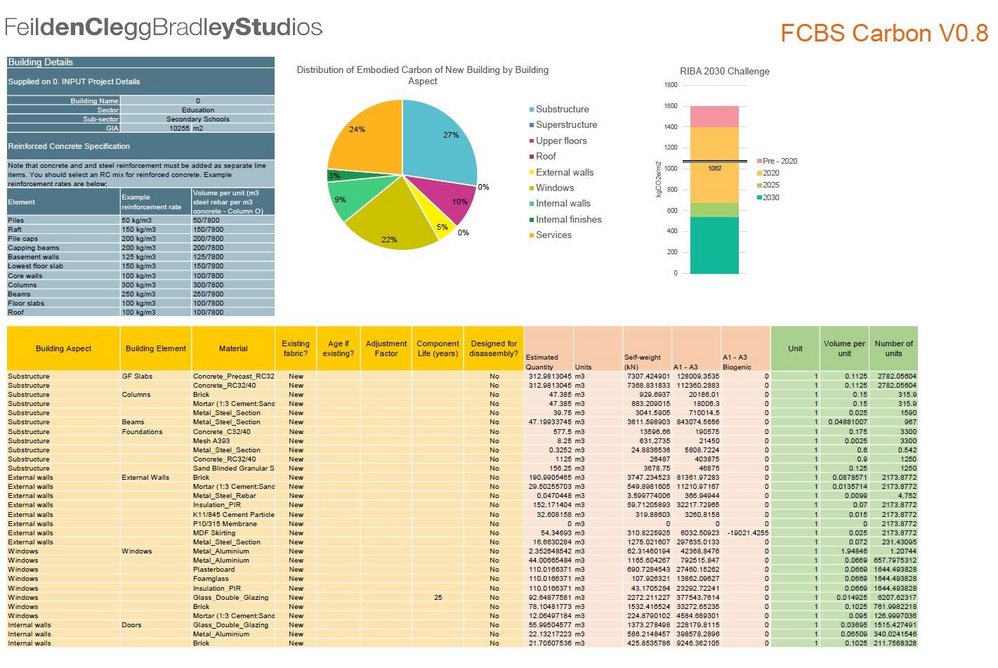This screenshot has height=668, width=998.
Task: Click the 2025 entry in RIBA chart legend
Action: point(768,185)
